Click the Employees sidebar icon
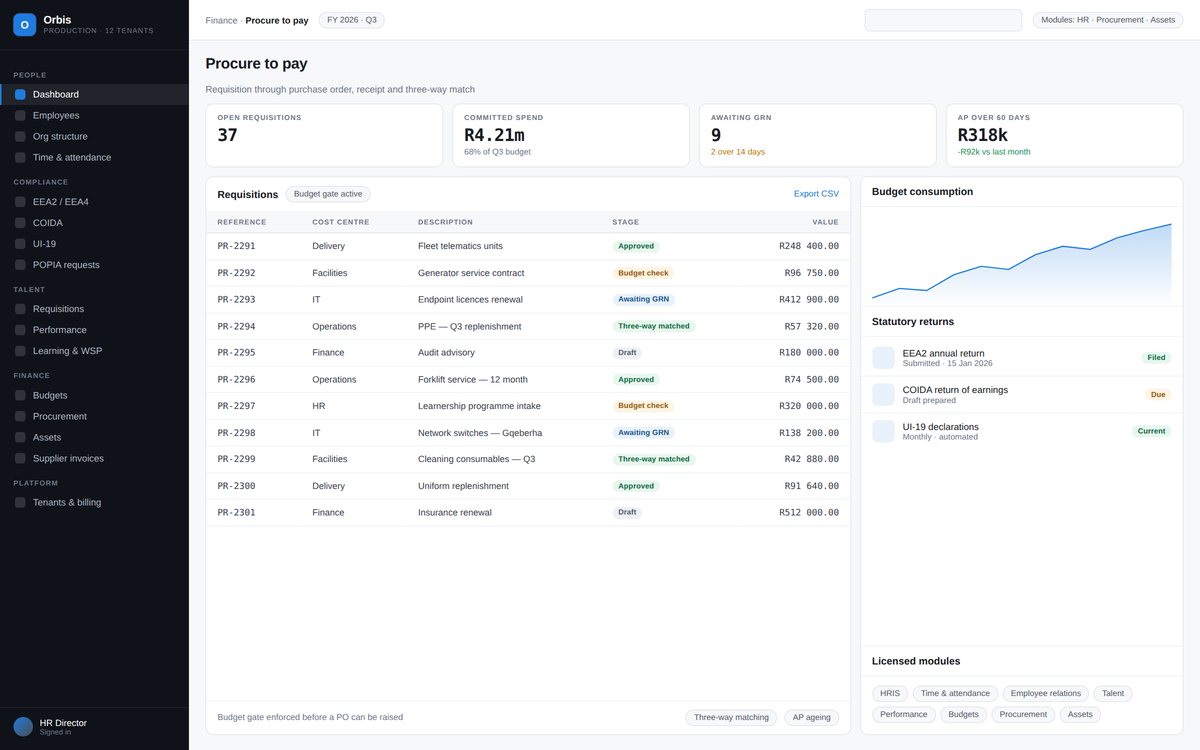The image size is (1200, 750). click(20, 115)
